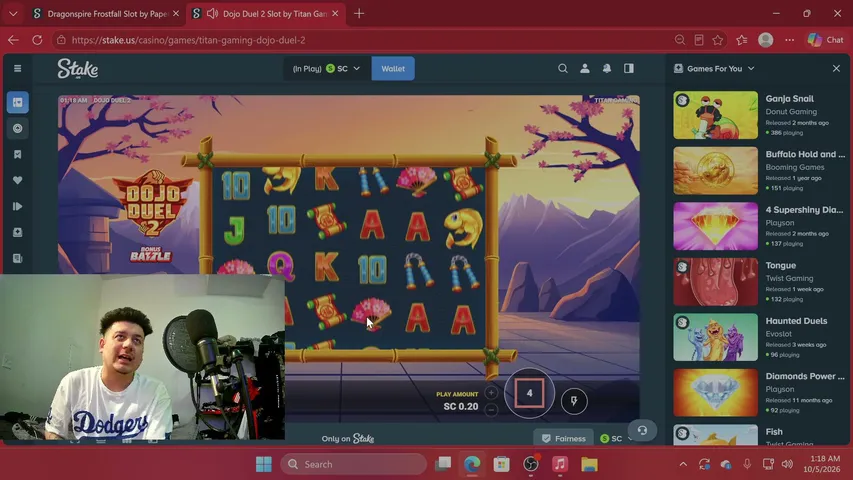This screenshot has width=853, height=480.
Task: Open the Tongue game title
Action: (x=781, y=266)
